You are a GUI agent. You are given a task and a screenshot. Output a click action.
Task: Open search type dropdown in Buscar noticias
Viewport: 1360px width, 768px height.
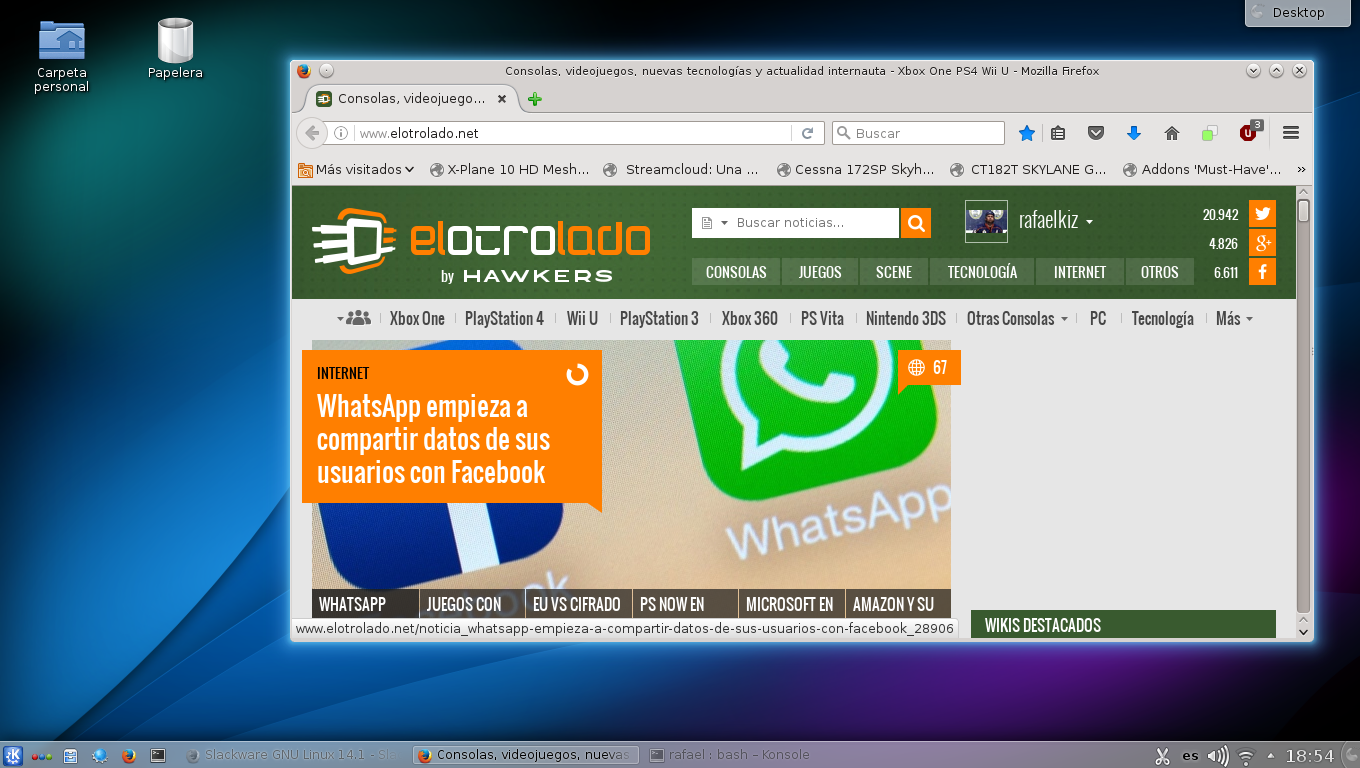point(715,223)
